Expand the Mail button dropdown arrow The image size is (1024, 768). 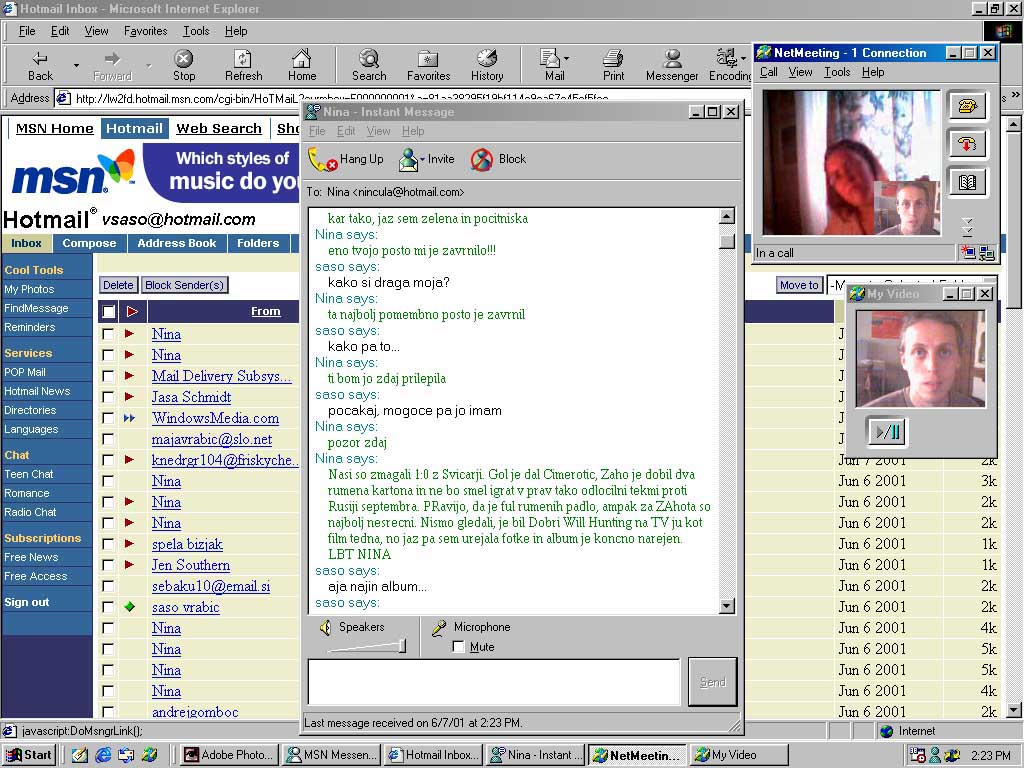click(x=566, y=58)
